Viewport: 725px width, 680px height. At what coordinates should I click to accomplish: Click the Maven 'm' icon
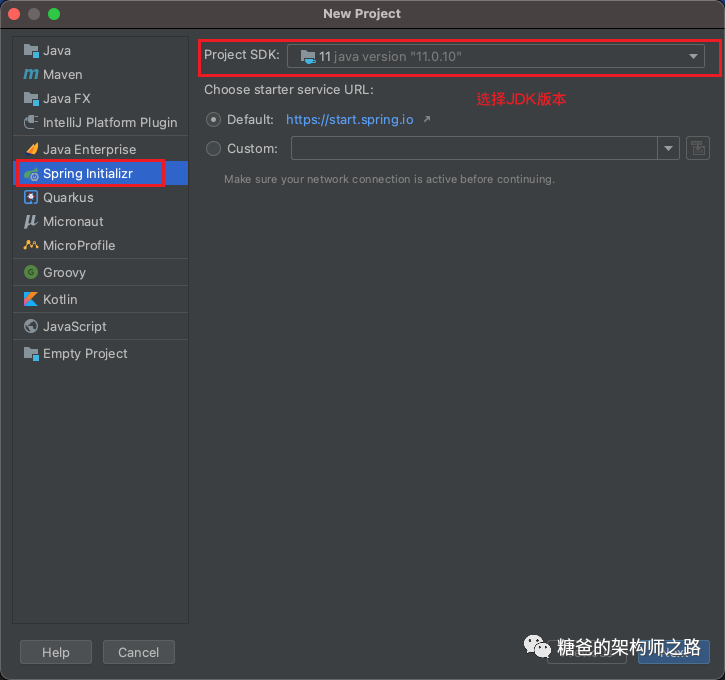click(x=31, y=74)
